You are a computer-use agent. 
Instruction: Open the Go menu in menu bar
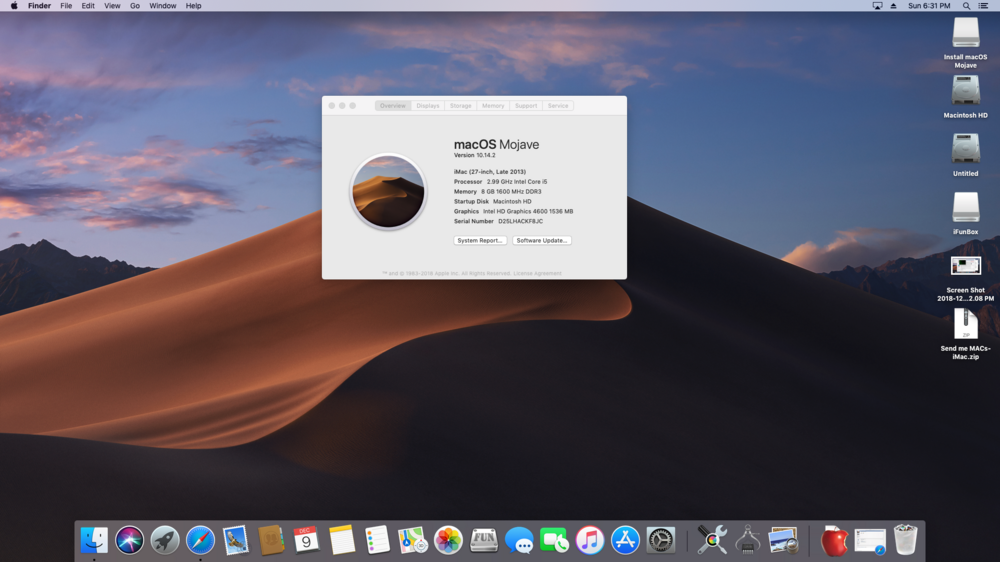[x=134, y=6]
